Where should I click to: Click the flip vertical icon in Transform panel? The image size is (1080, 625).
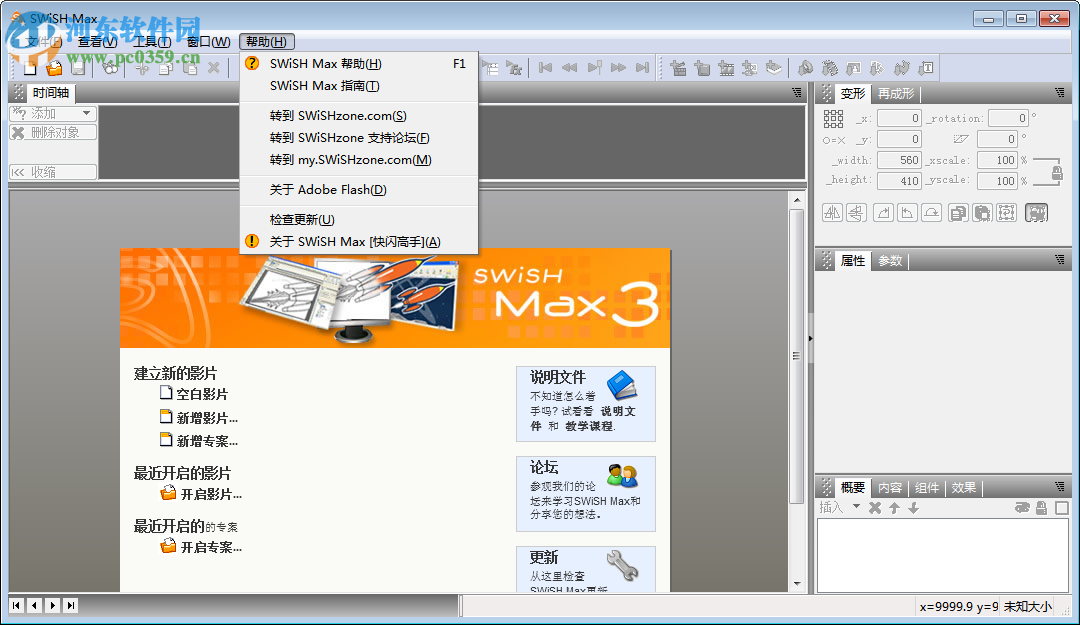point(857,212)
